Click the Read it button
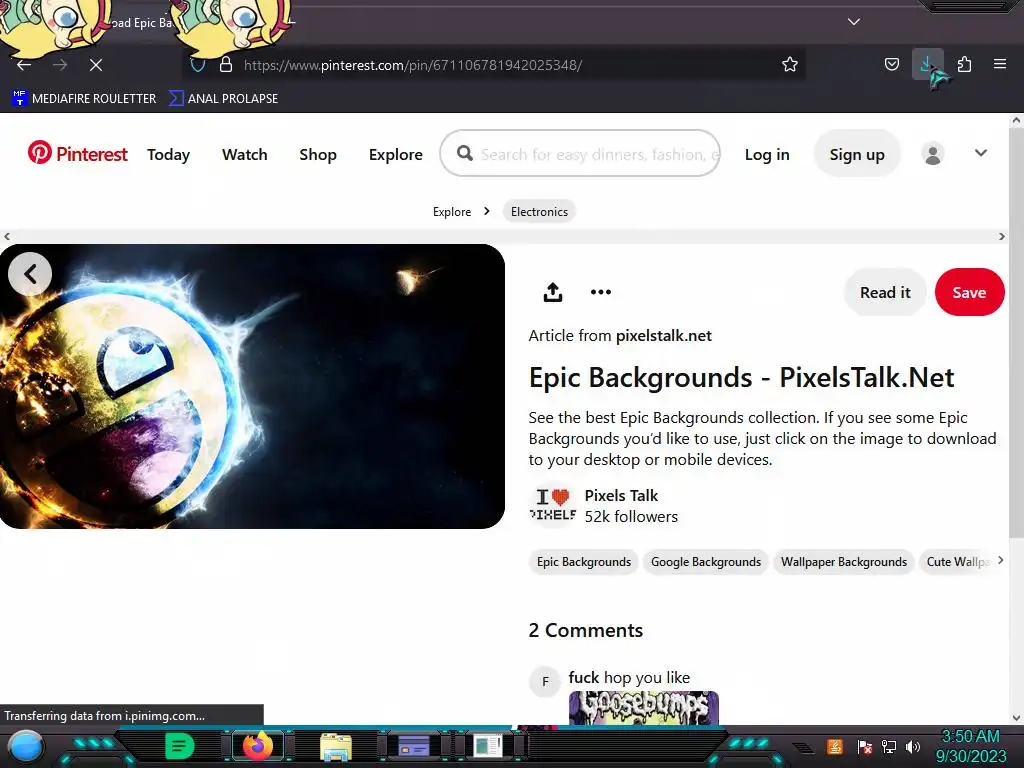Viewport: 1024px width, 768px height. click(885, 292)
